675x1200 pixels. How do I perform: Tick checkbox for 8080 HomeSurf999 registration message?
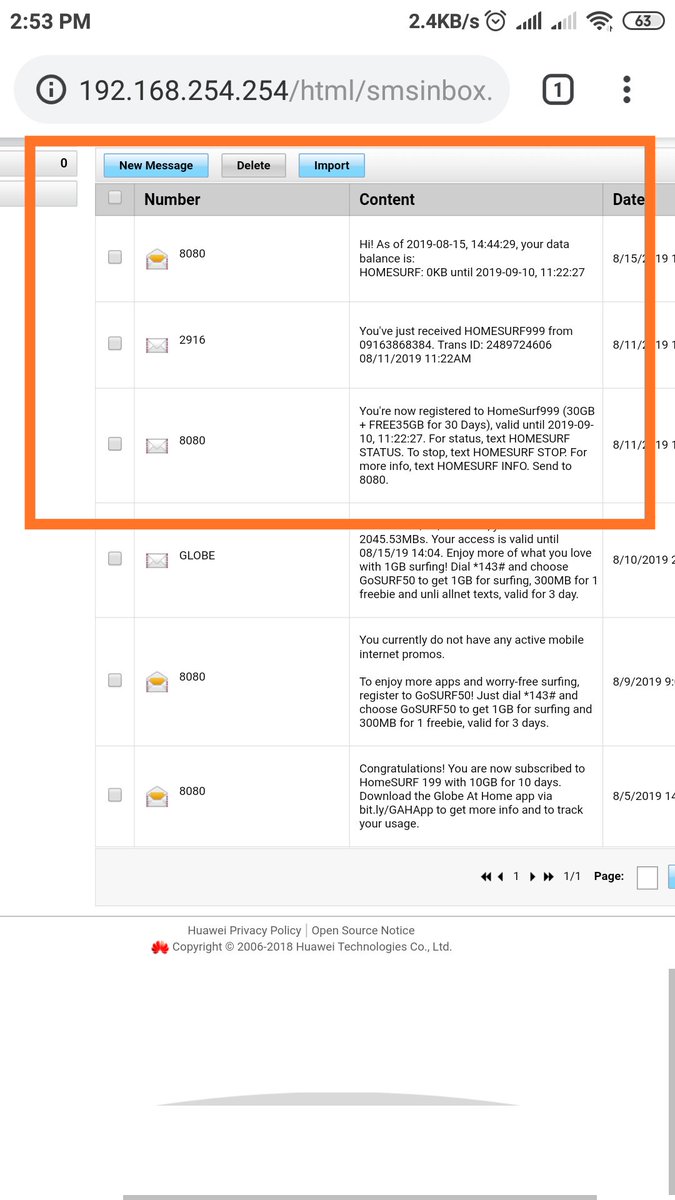pyautogui.click(x=115, y=443)
